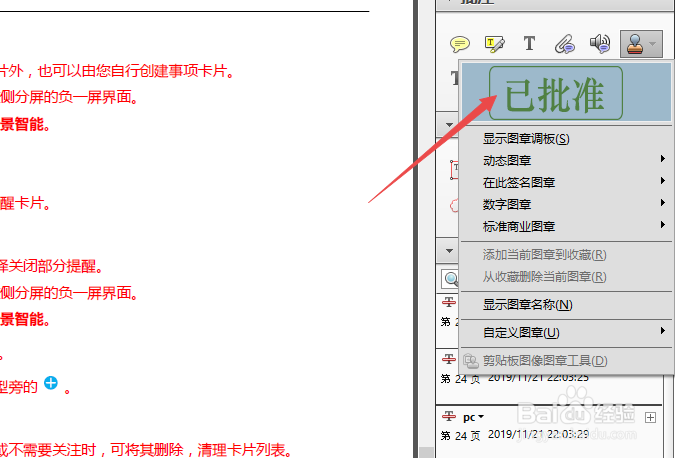675x458 pixels.
Task: Select the attach file paperclip tool
Action: pos(564,44)
